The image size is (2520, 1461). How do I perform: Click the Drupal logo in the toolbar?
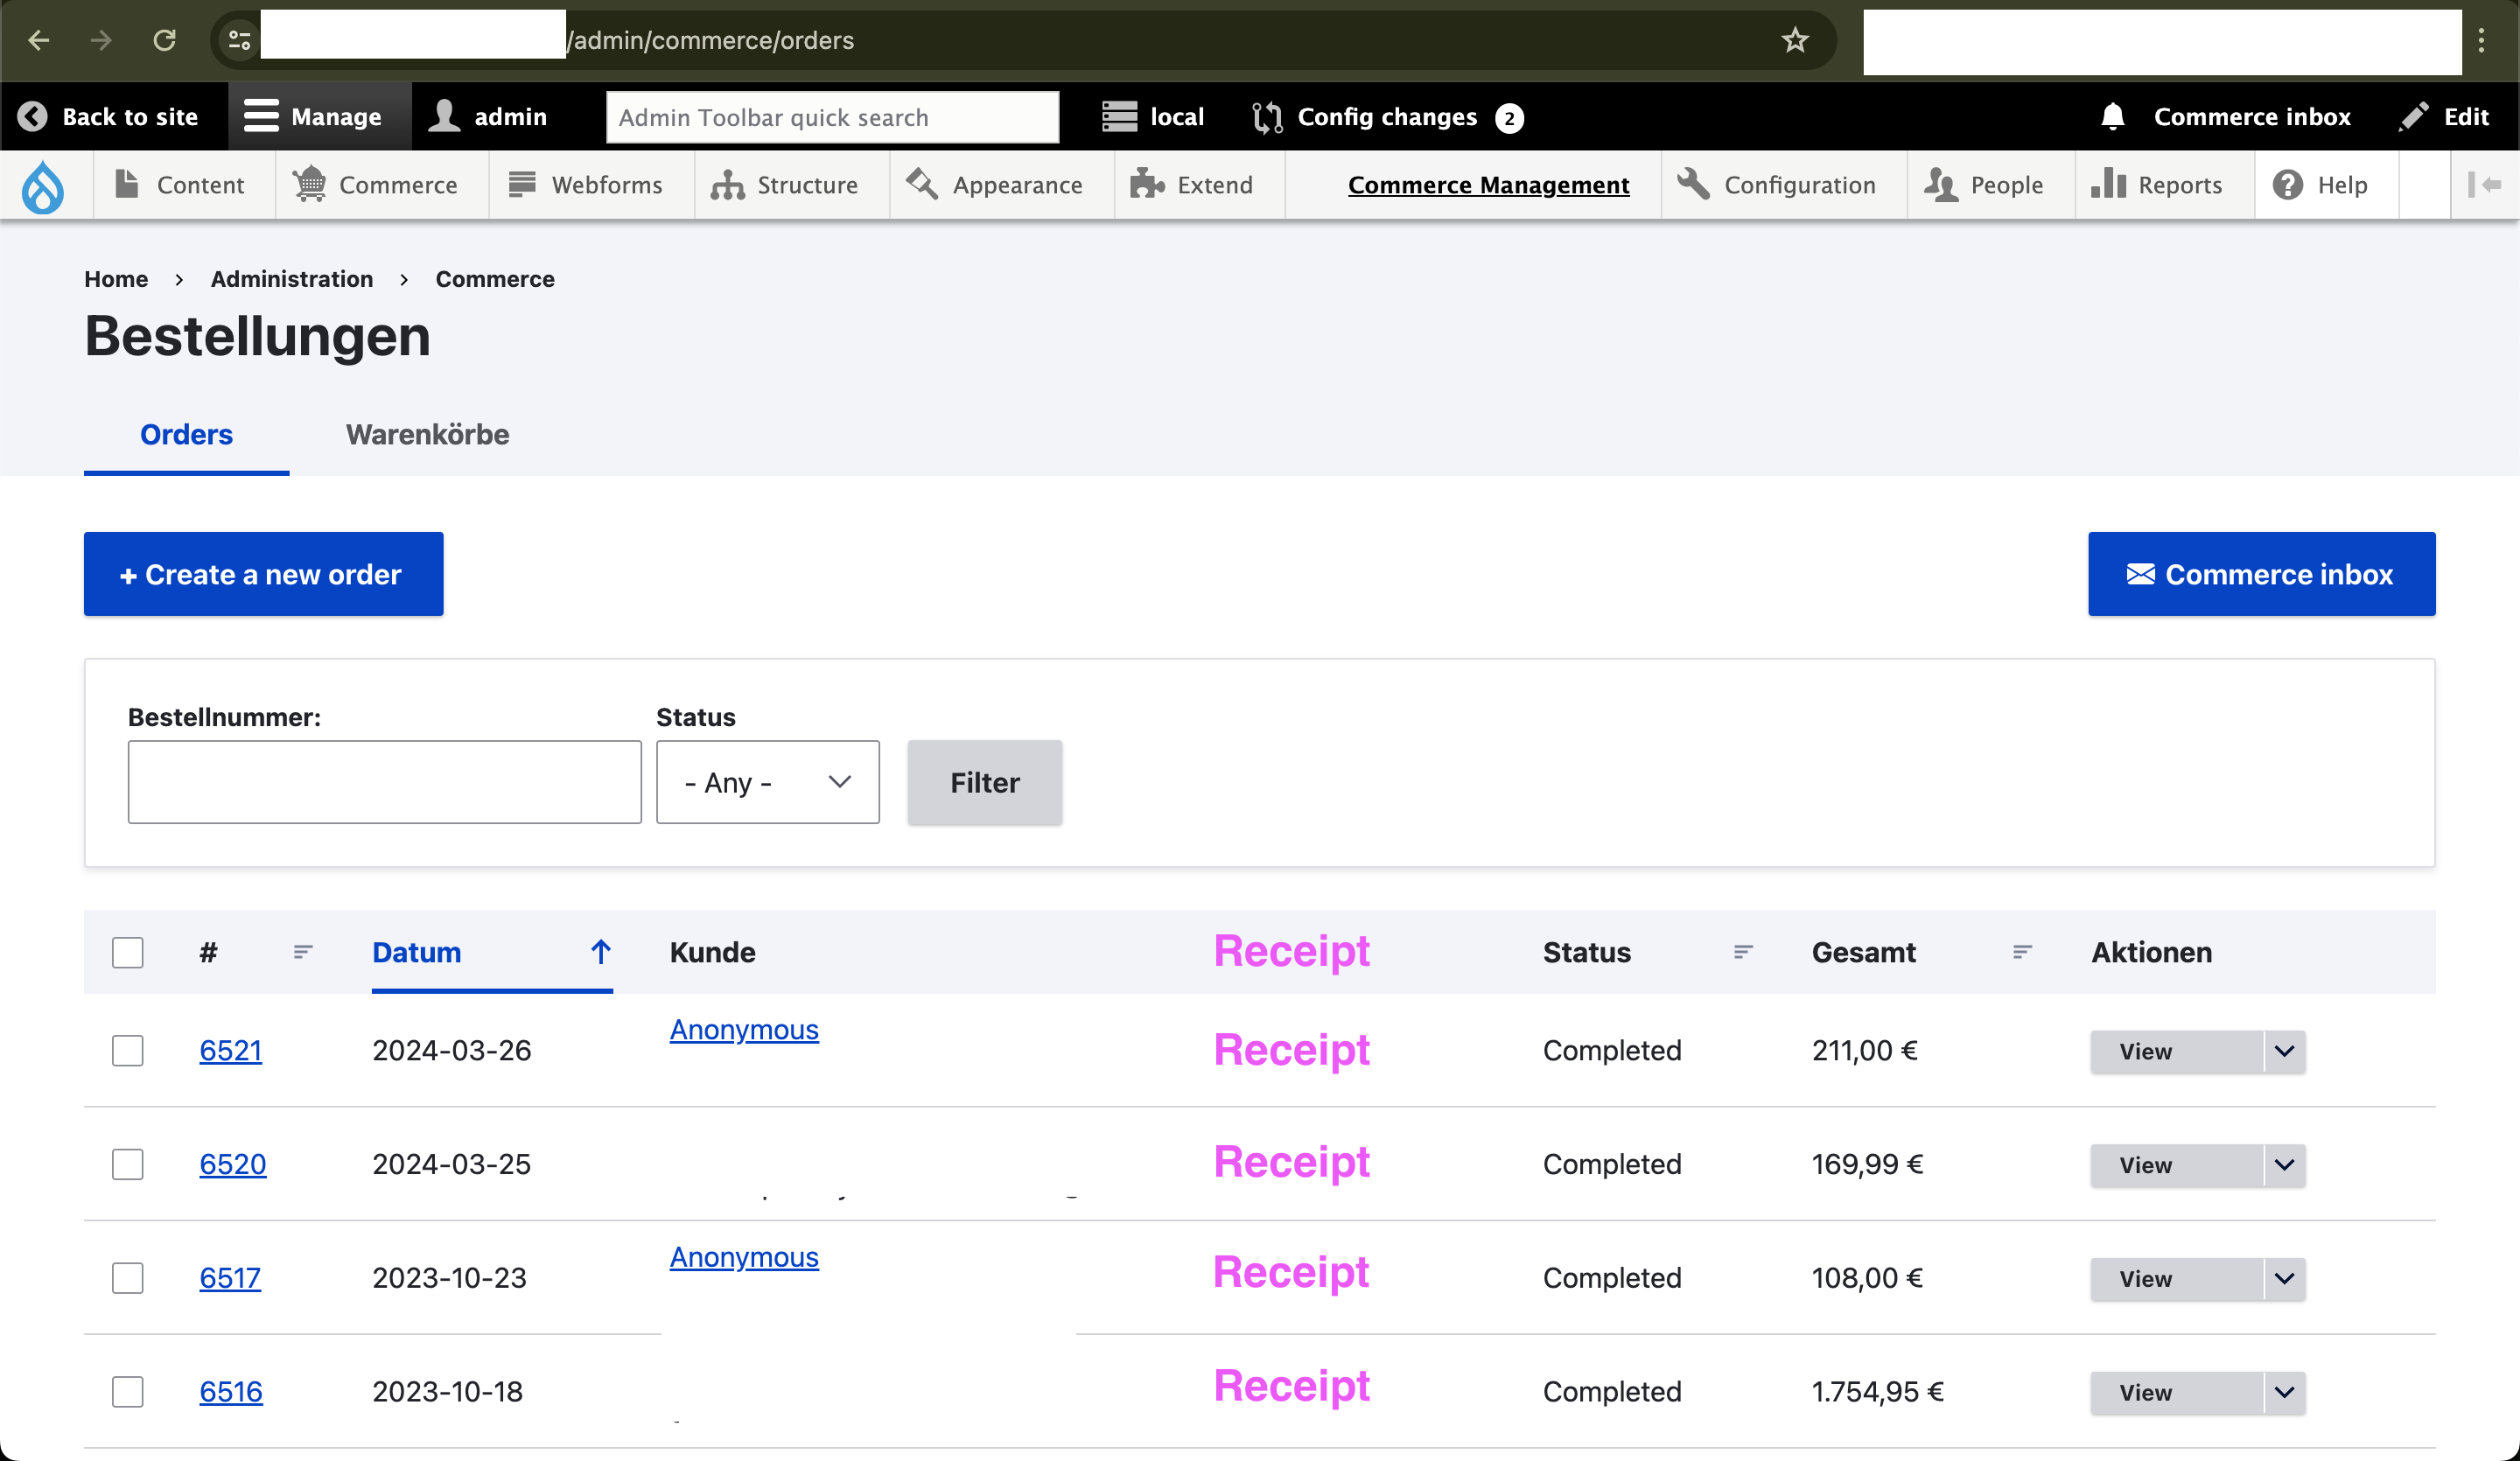point(42,185)
